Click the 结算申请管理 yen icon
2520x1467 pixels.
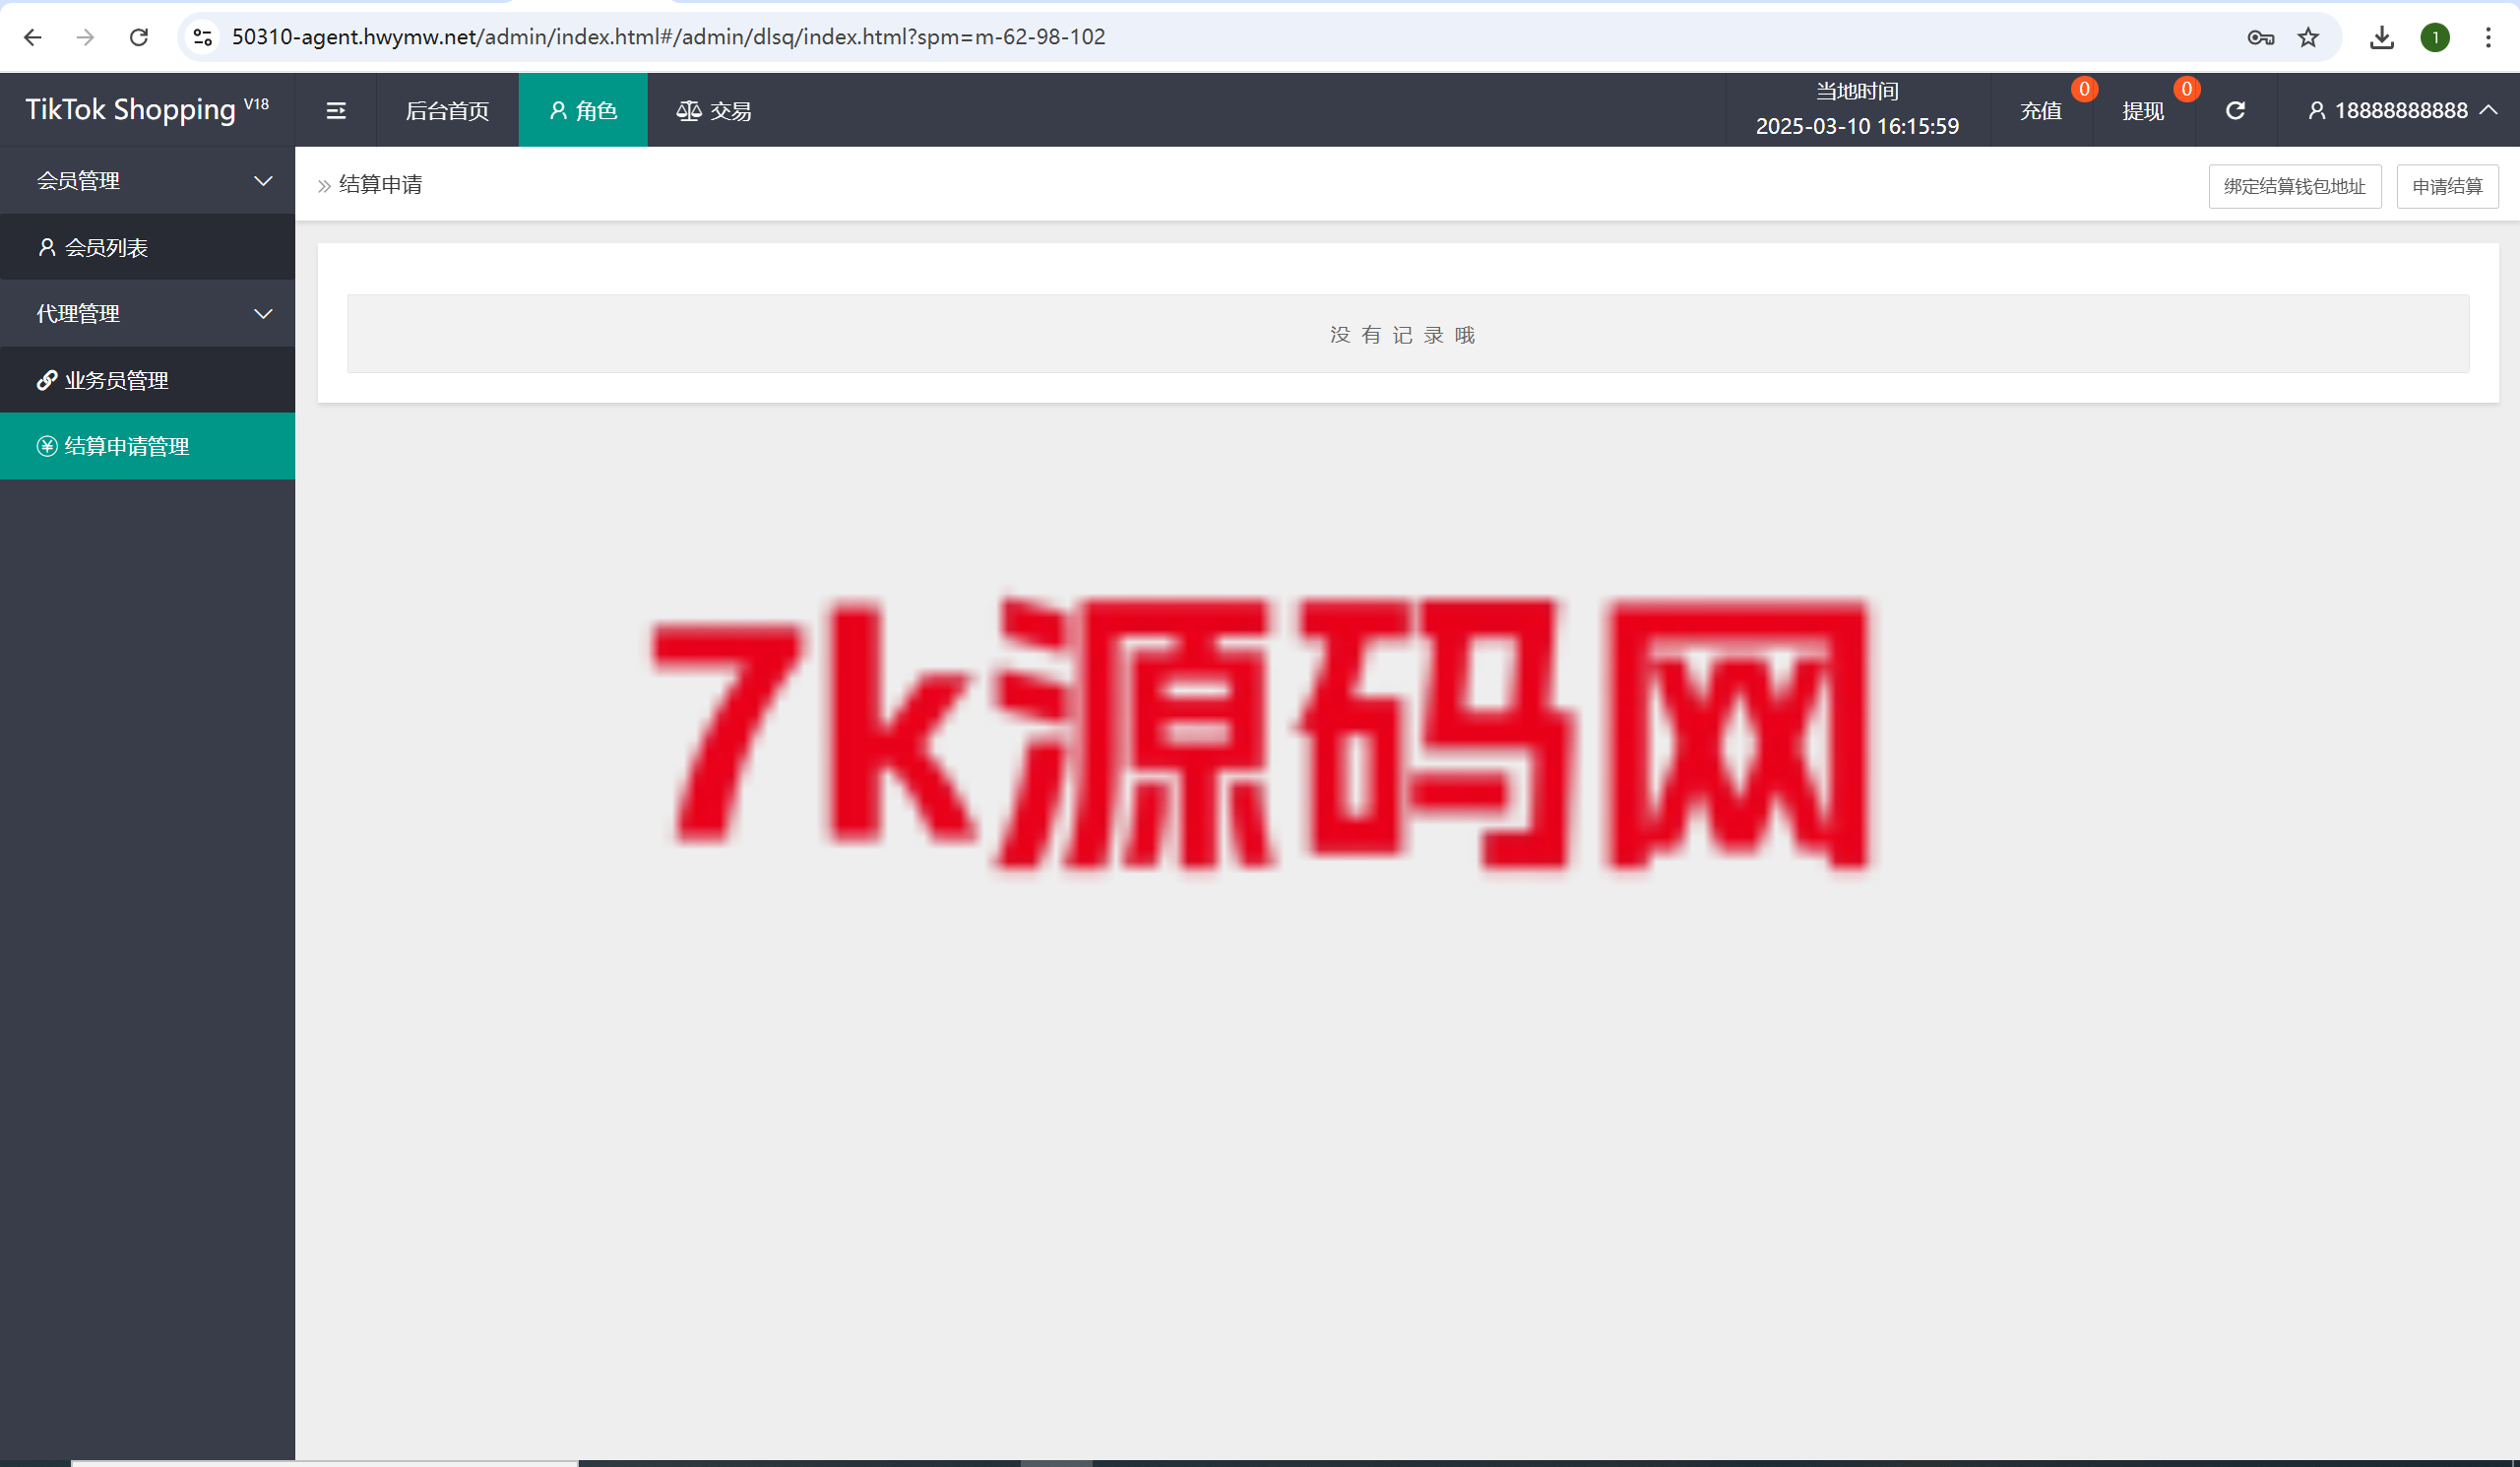point(46,446)
